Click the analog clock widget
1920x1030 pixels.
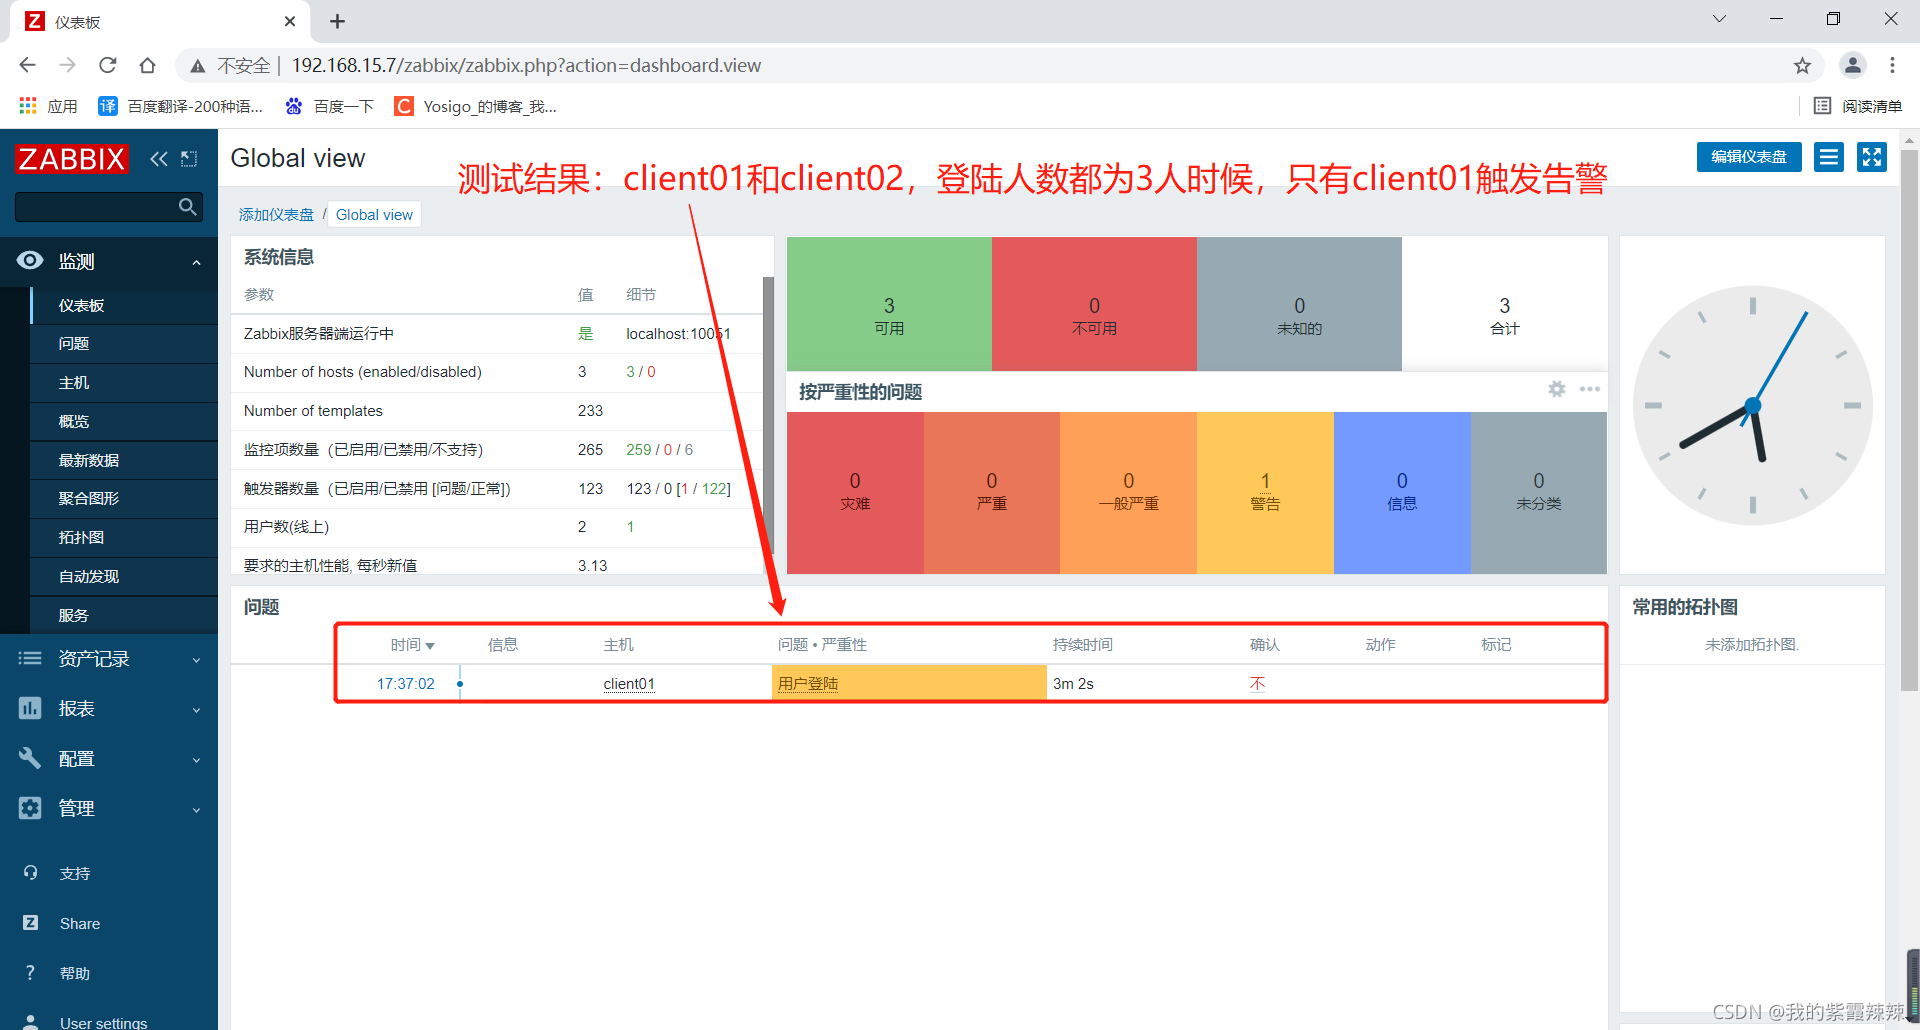coord(1752,405)
